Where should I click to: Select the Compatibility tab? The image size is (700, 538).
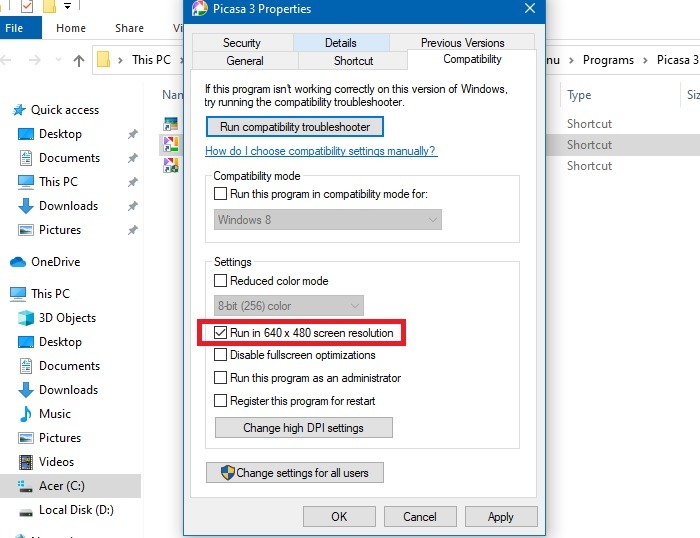click(x=472, y=59)
